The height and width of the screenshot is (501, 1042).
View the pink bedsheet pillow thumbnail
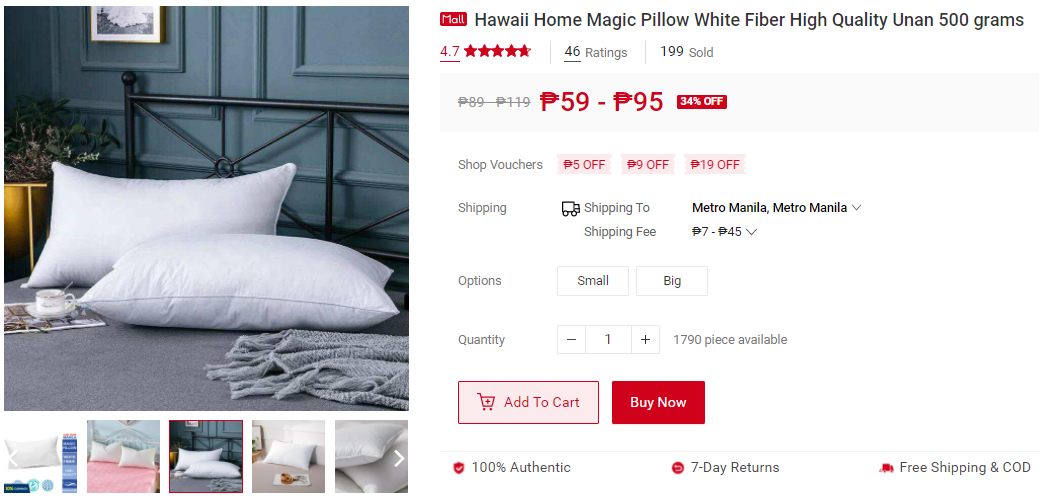(x=124, y=456)
